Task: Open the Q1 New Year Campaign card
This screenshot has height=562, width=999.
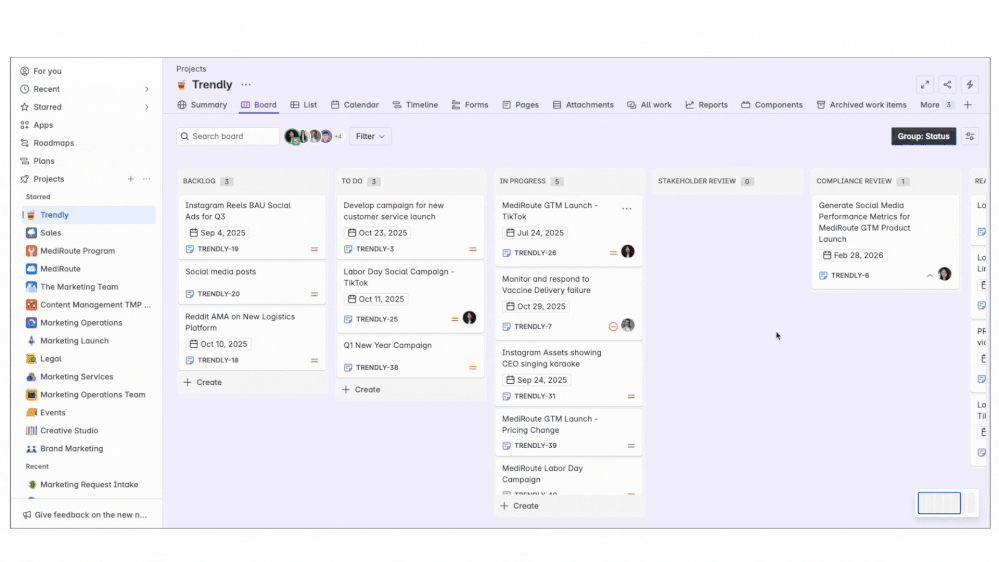Action: click(410, 356)
